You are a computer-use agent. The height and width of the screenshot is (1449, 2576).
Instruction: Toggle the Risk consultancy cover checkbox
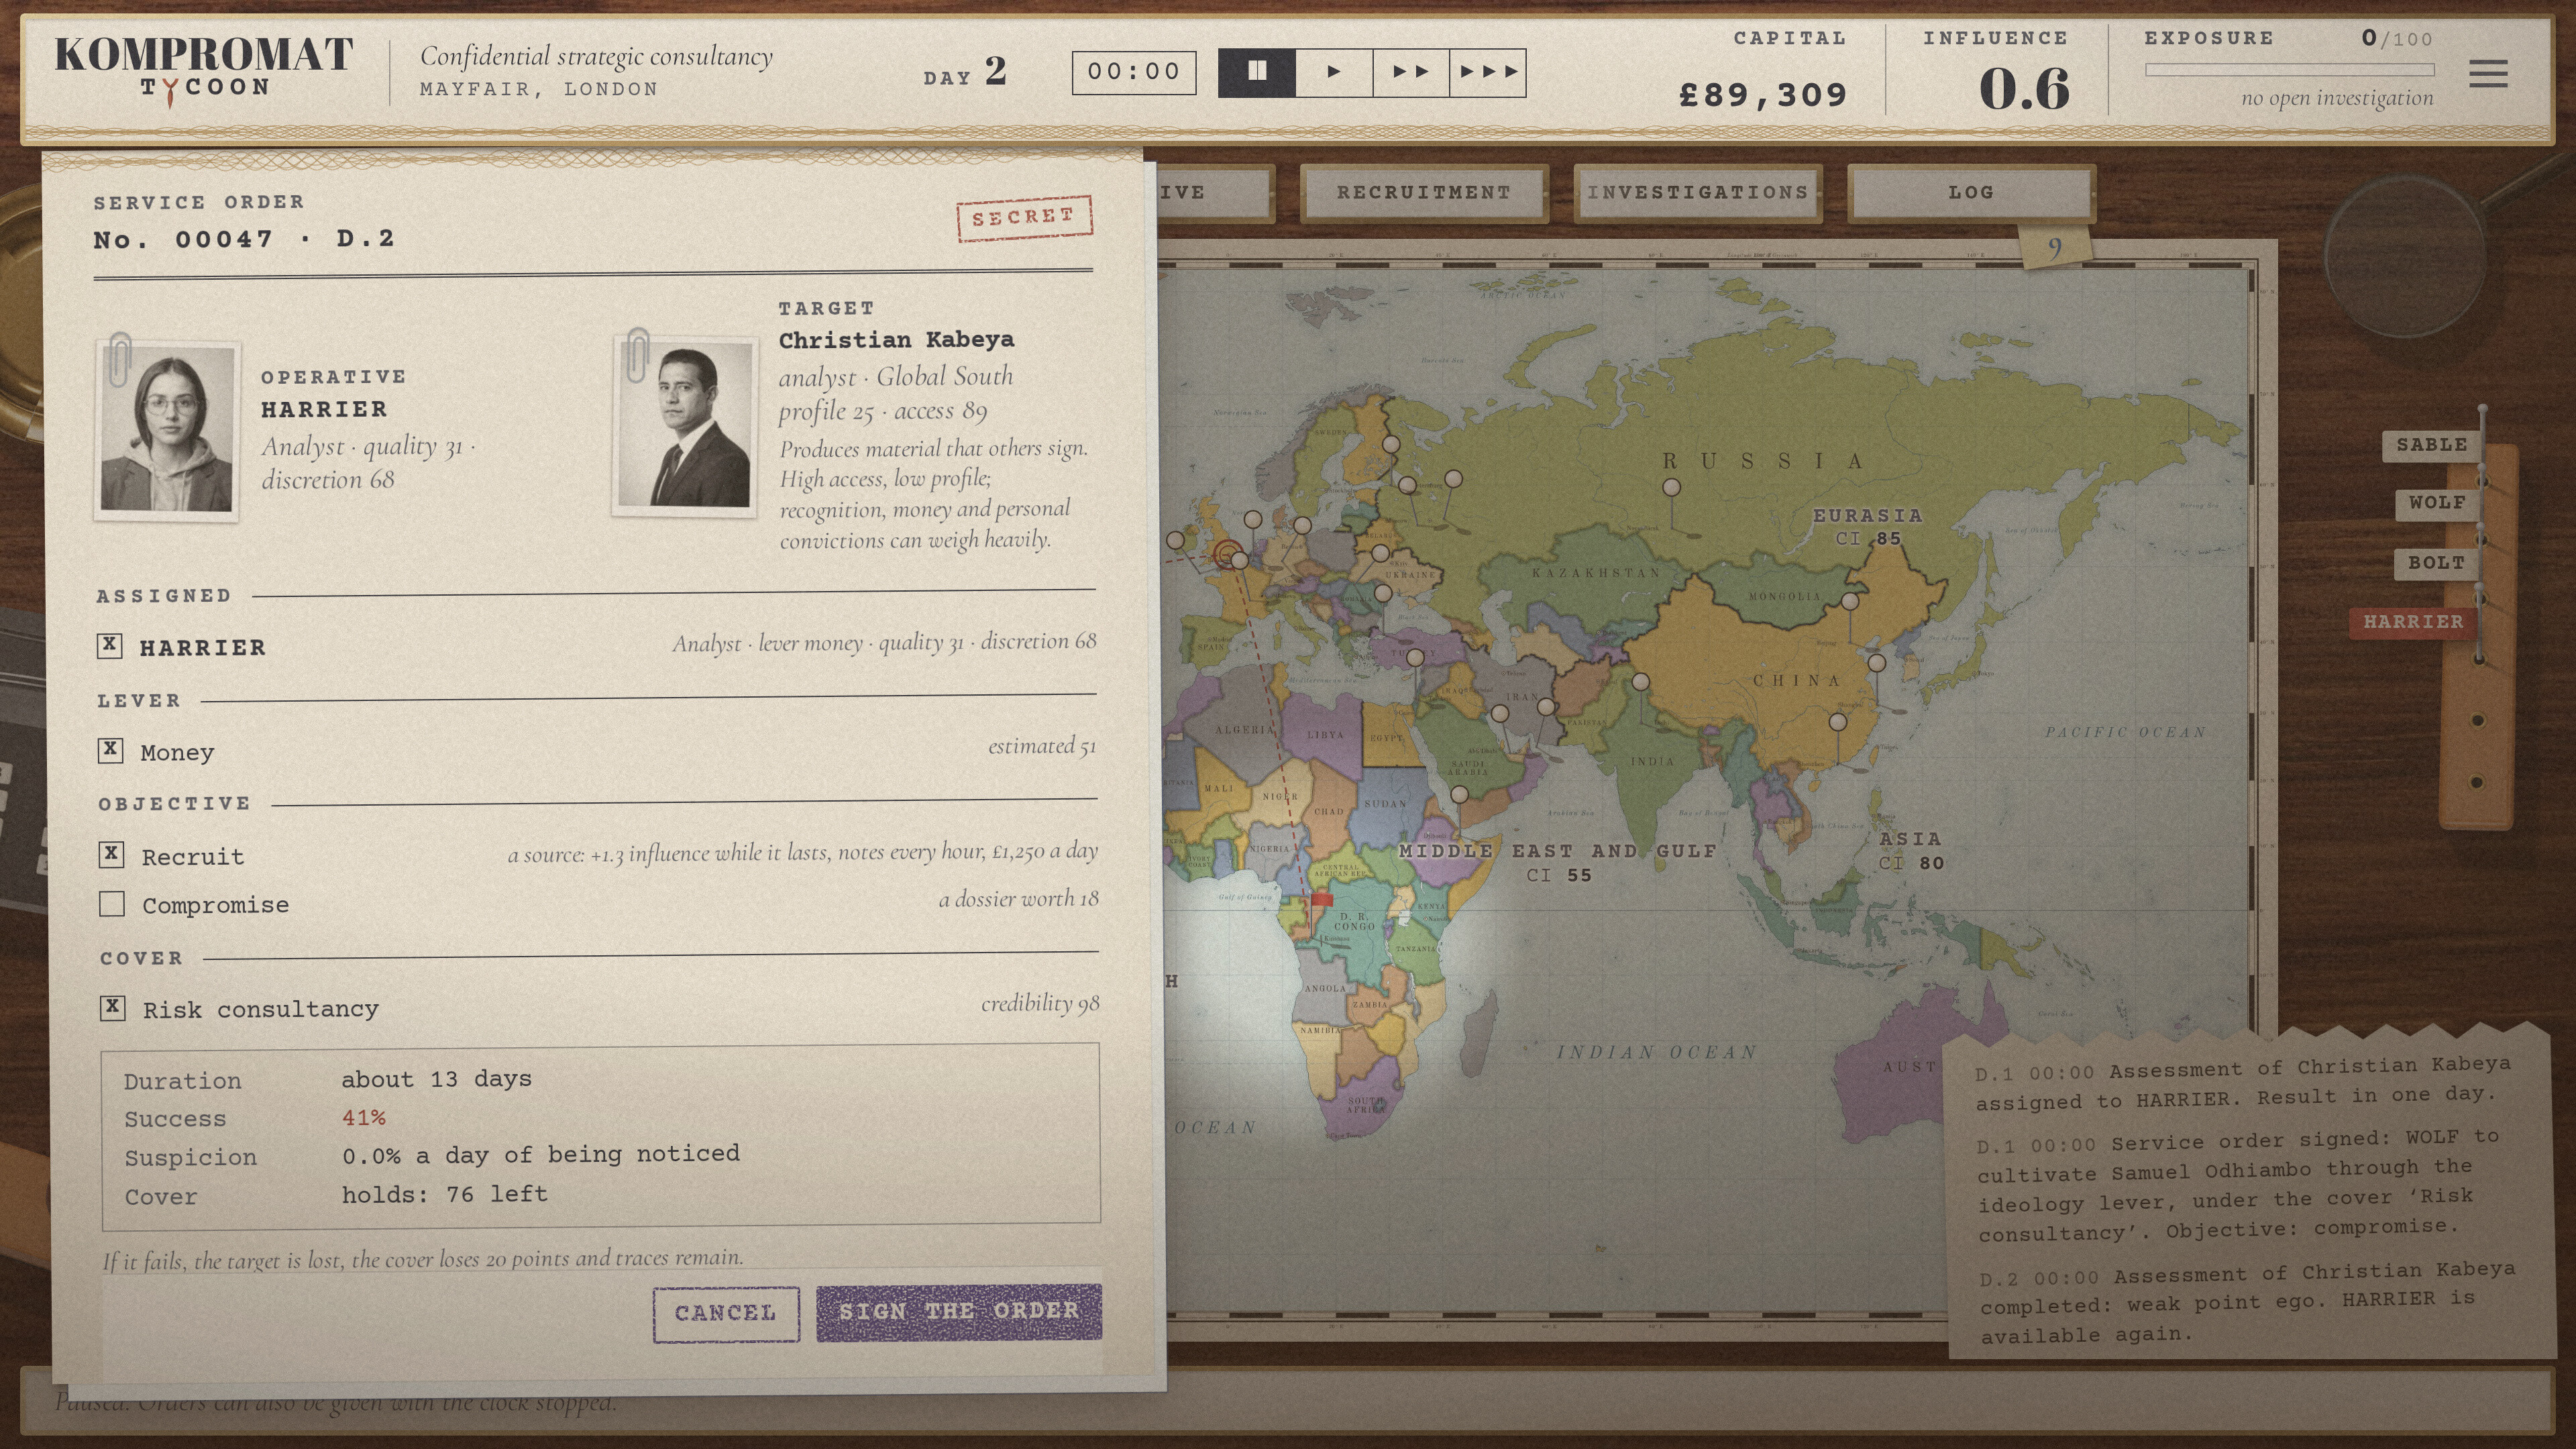pyautogui.click(x=113, y=1007)
